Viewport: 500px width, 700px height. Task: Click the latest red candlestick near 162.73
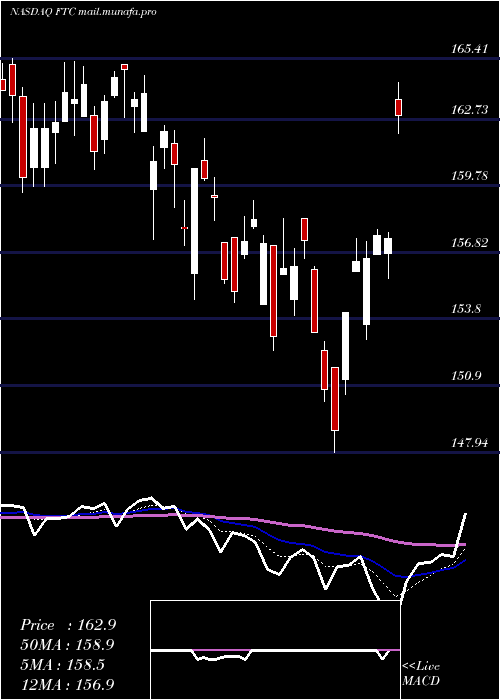tap(398, 108)
